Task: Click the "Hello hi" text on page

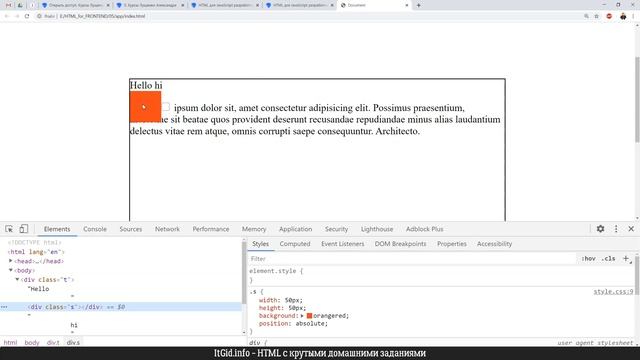Action: point(146,85)
